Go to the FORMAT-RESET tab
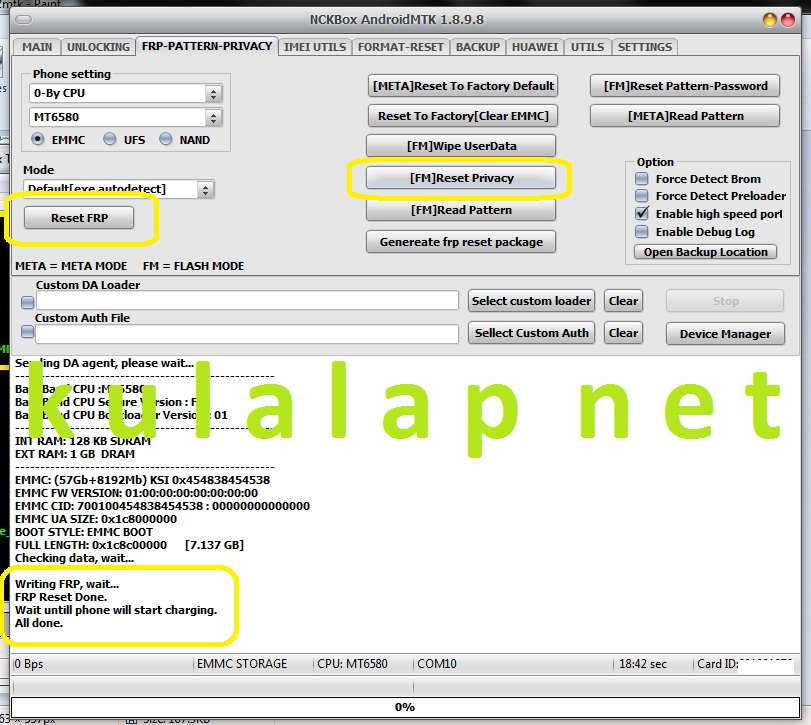Image resolution: width=811 pixels, height=725 pixels. (x=401, y=47)
